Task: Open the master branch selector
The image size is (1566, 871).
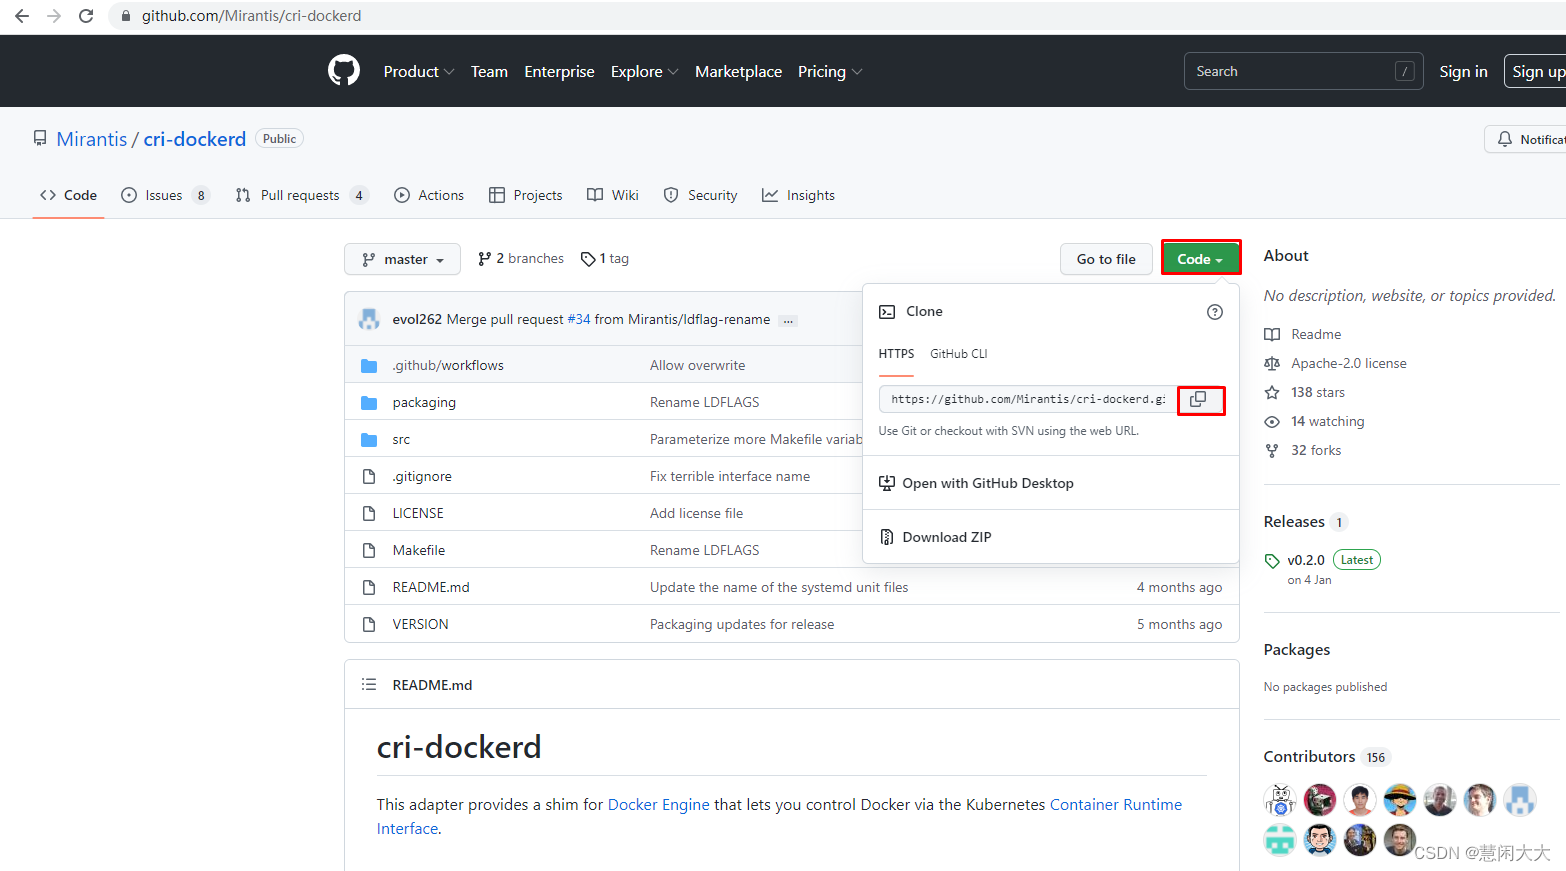Action: pos(402,259)
